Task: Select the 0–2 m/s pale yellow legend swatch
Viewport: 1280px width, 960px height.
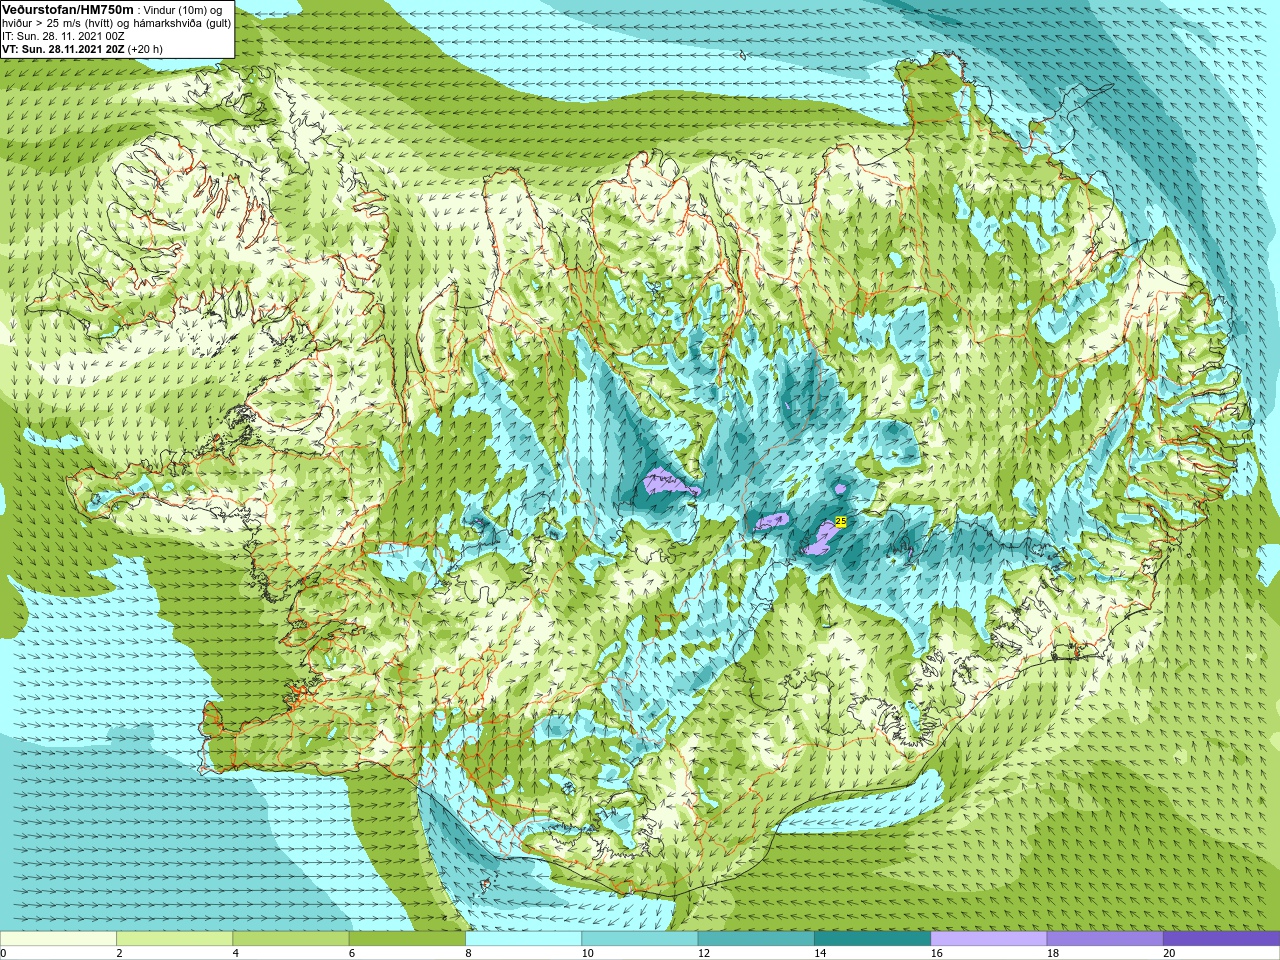Action: click(58, 939)
